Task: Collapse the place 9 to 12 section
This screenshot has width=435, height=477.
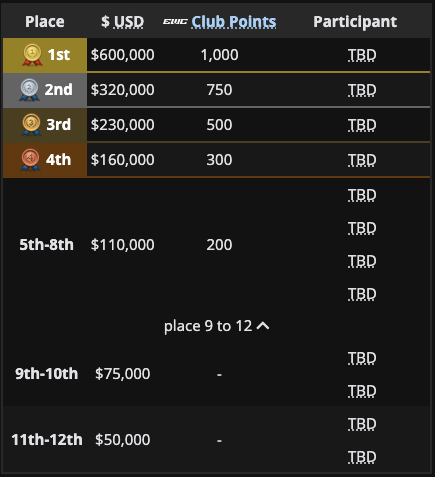Action: click(x=217, y=326)
